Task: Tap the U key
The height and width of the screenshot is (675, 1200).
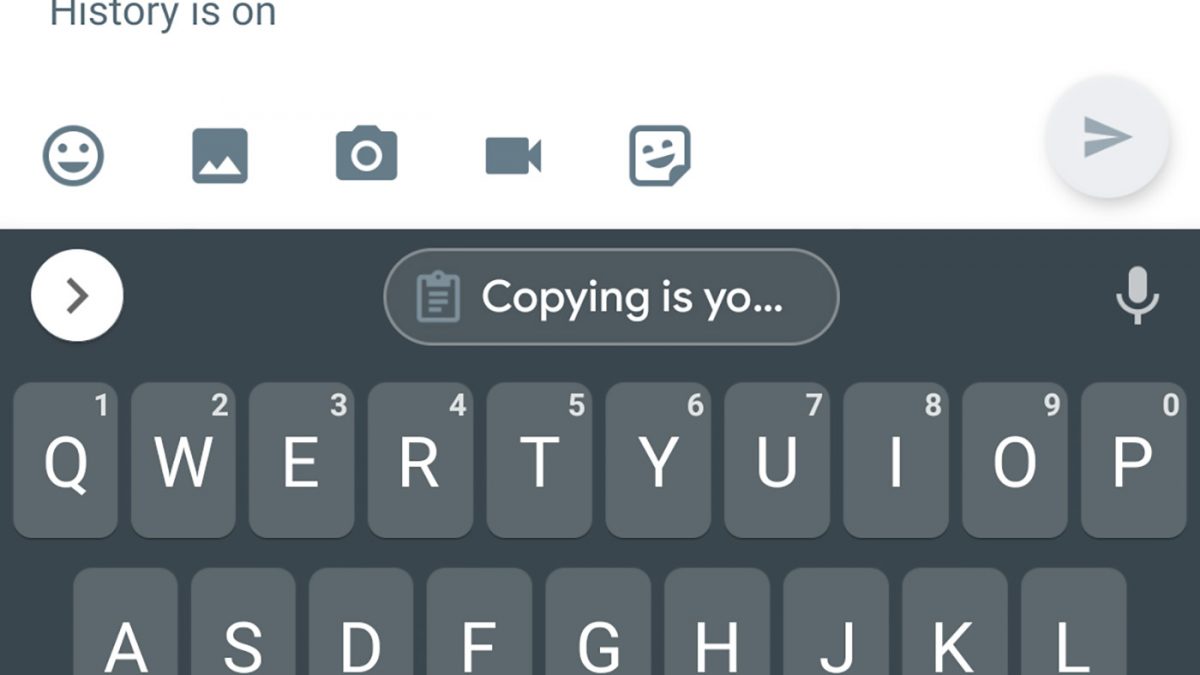Action: pos(778,460)
